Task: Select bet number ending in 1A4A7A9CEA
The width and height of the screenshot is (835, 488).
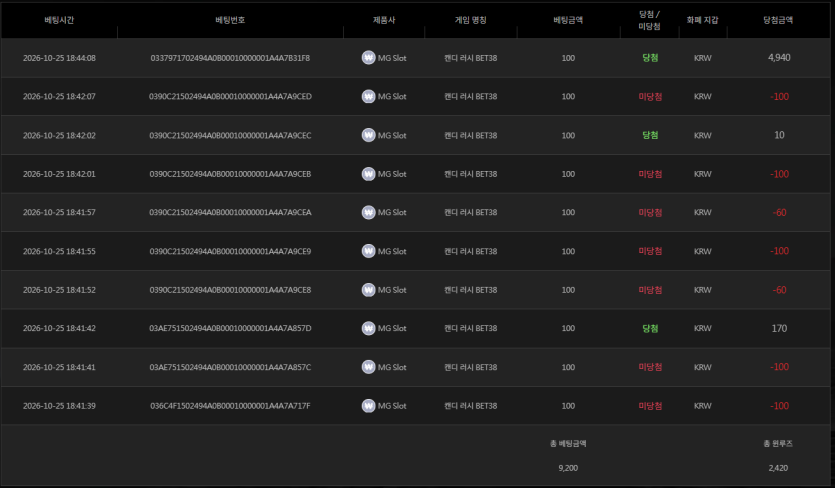Action: click(x=230, y=212)
